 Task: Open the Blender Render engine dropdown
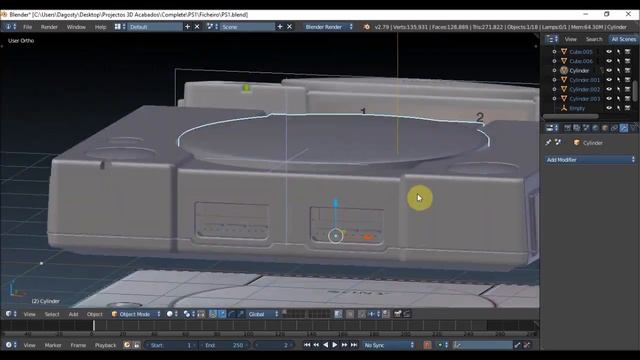click(x=329, y=27)
